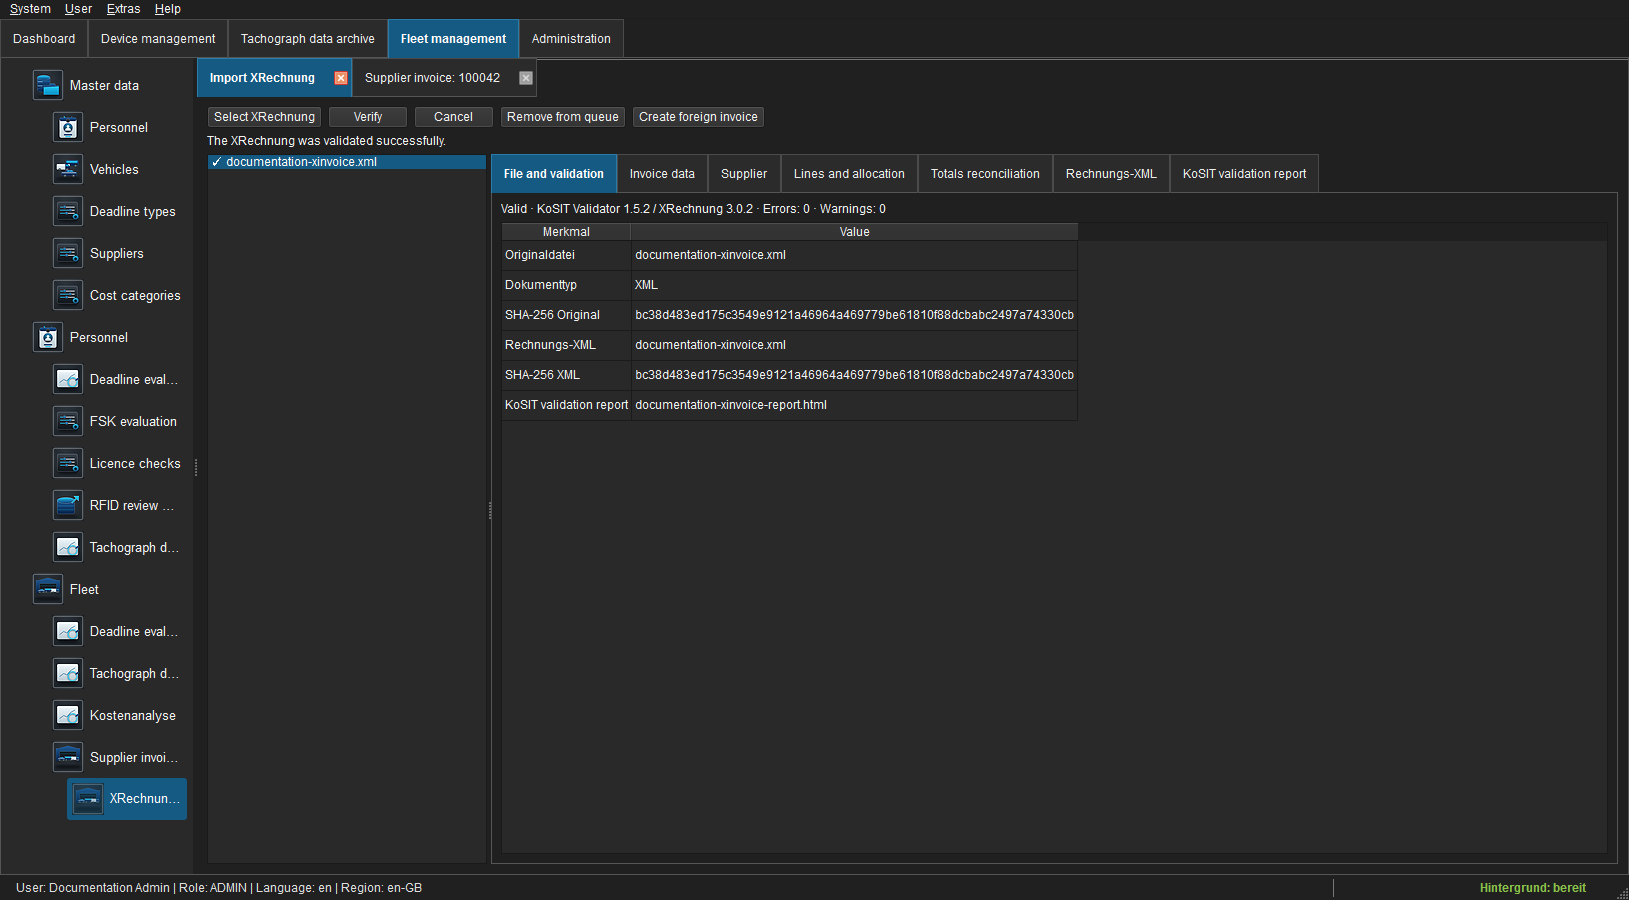Screen dimensions: 1629x900
Task: Click the Value column header
Action: pos(854,232)
